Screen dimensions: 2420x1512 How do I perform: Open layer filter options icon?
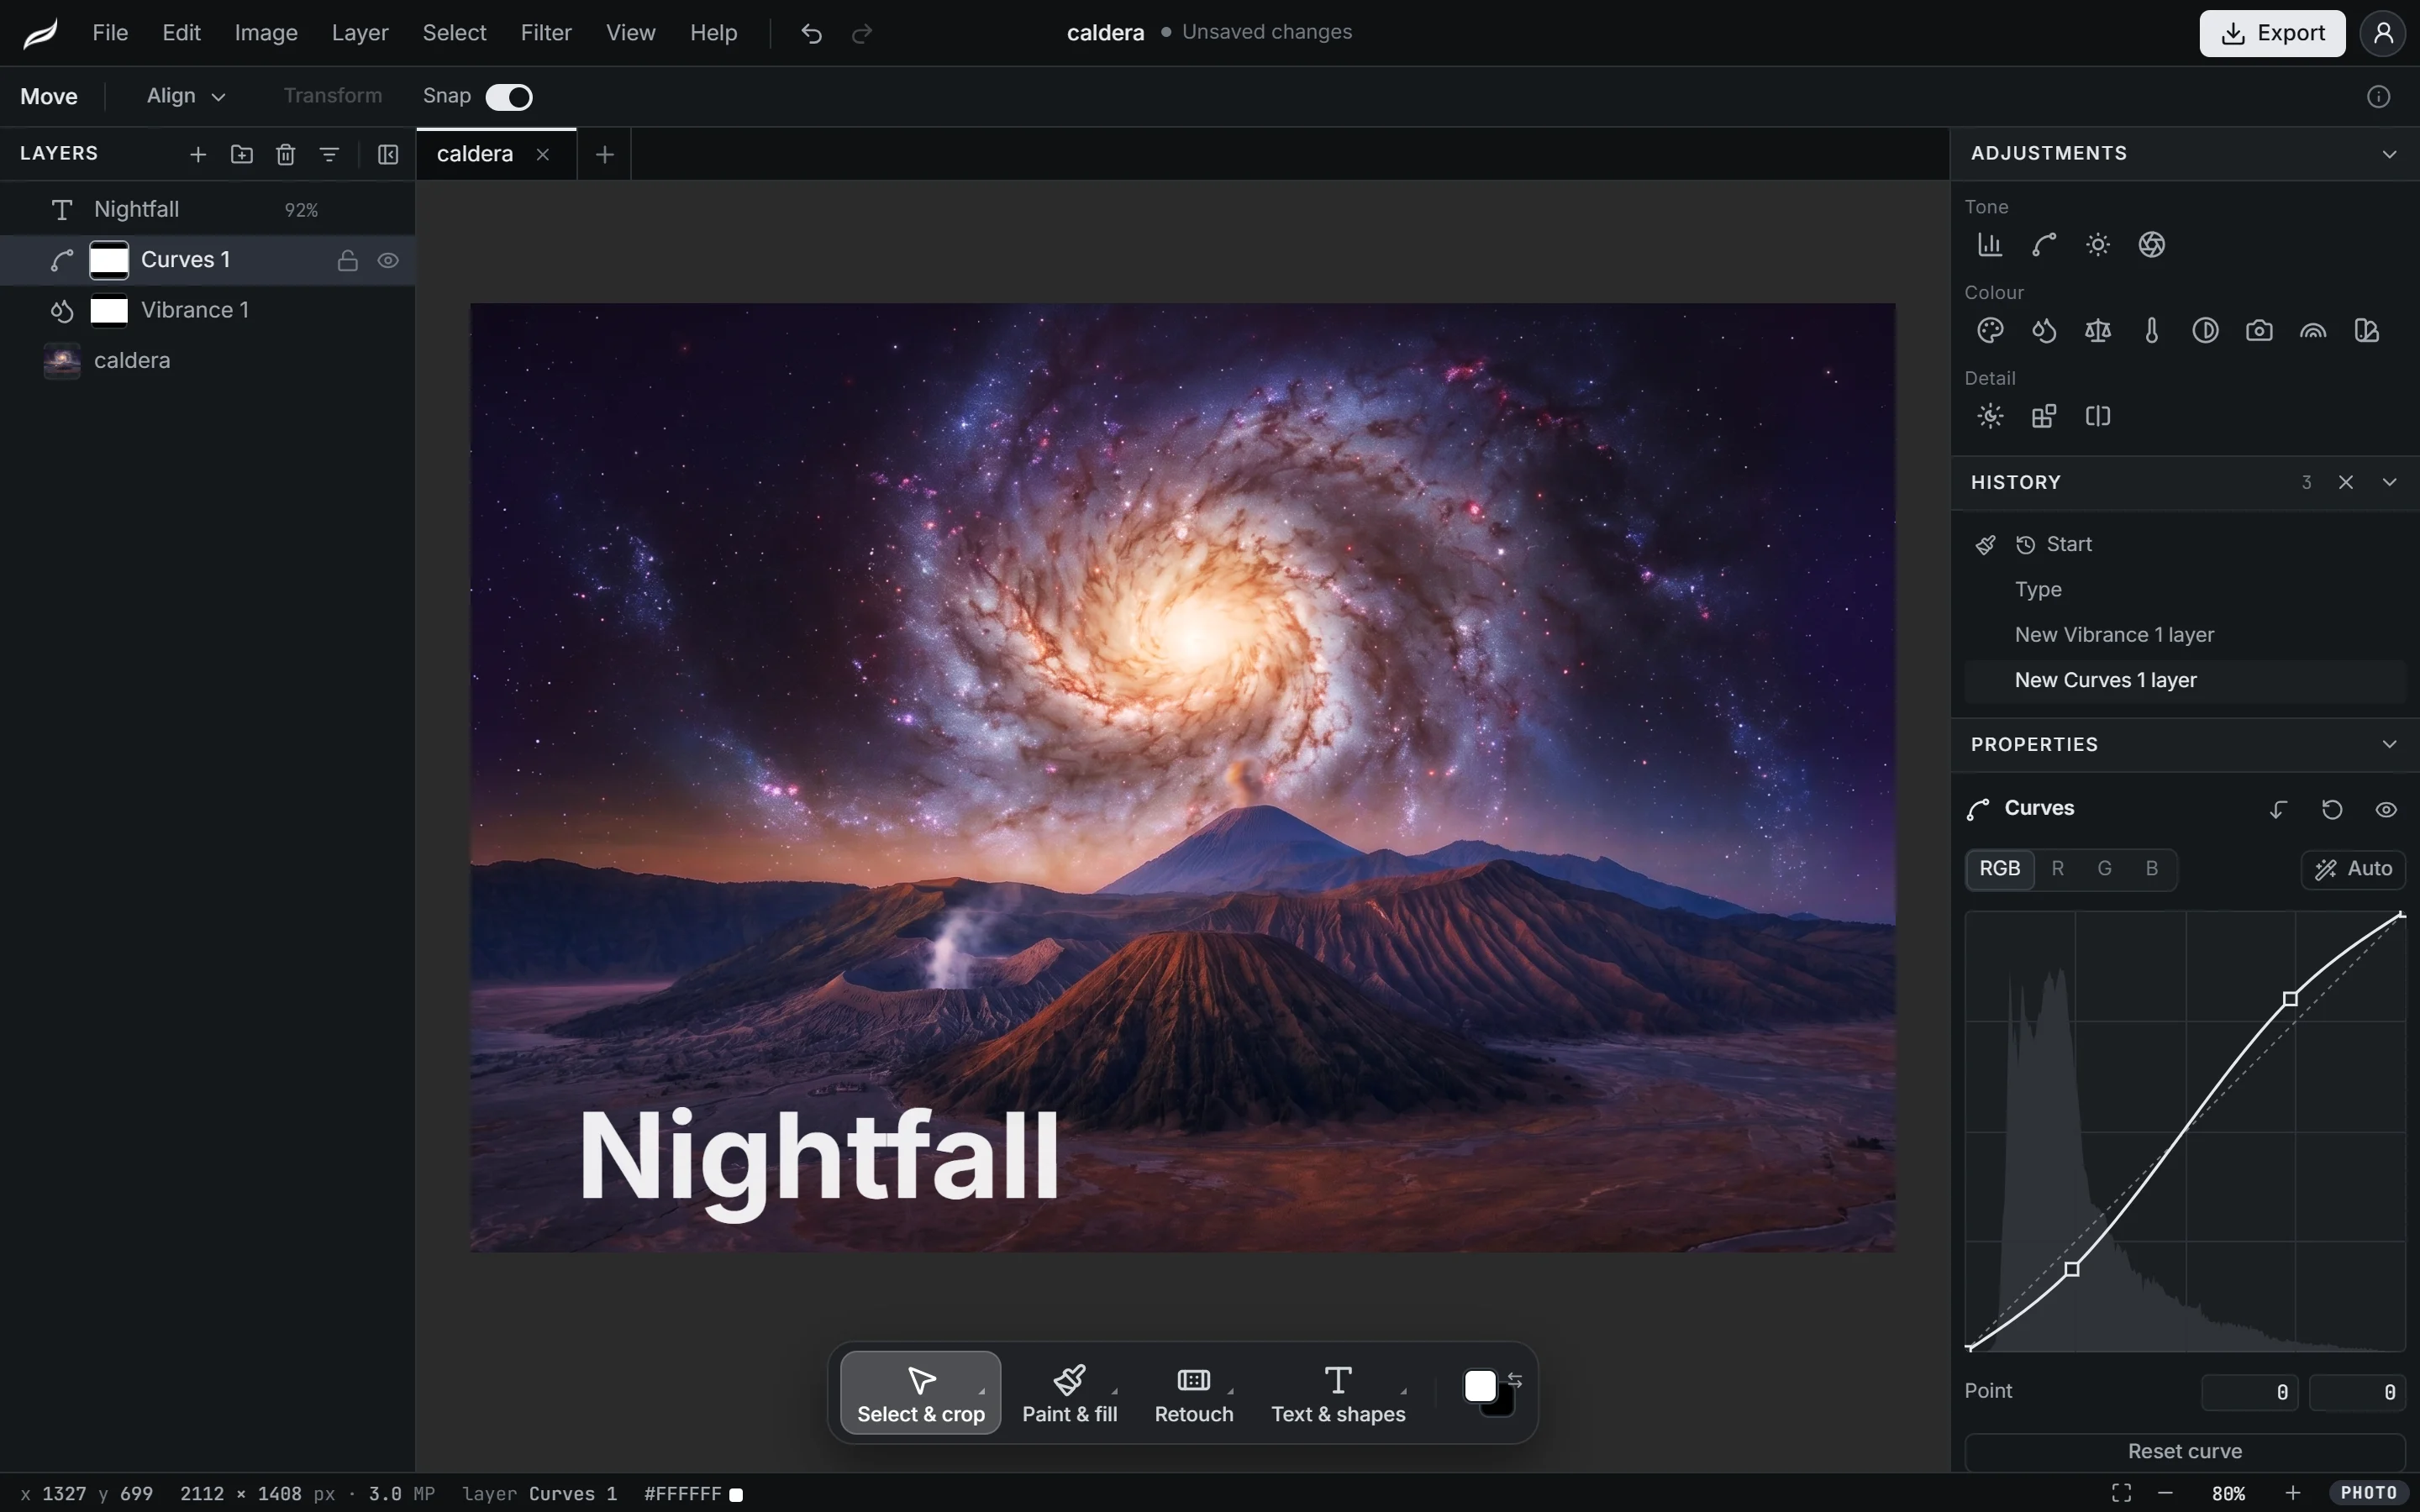coord(330,154)
